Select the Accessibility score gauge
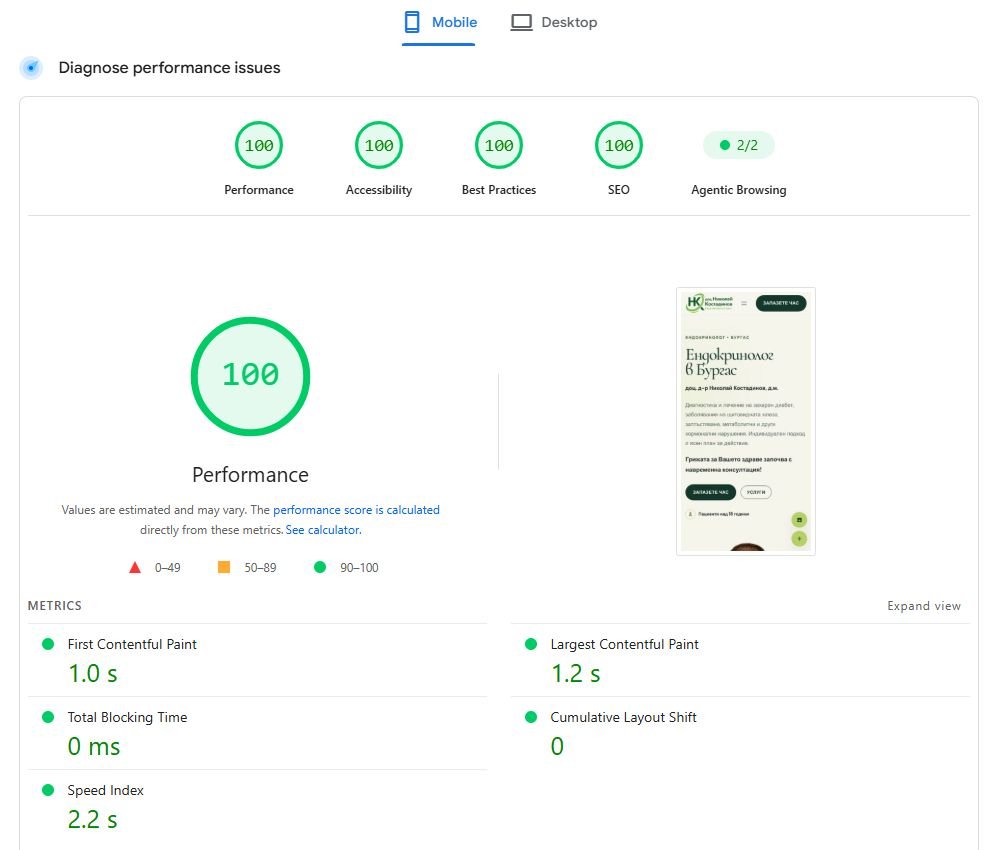993x850 pixels. point(379,145)
